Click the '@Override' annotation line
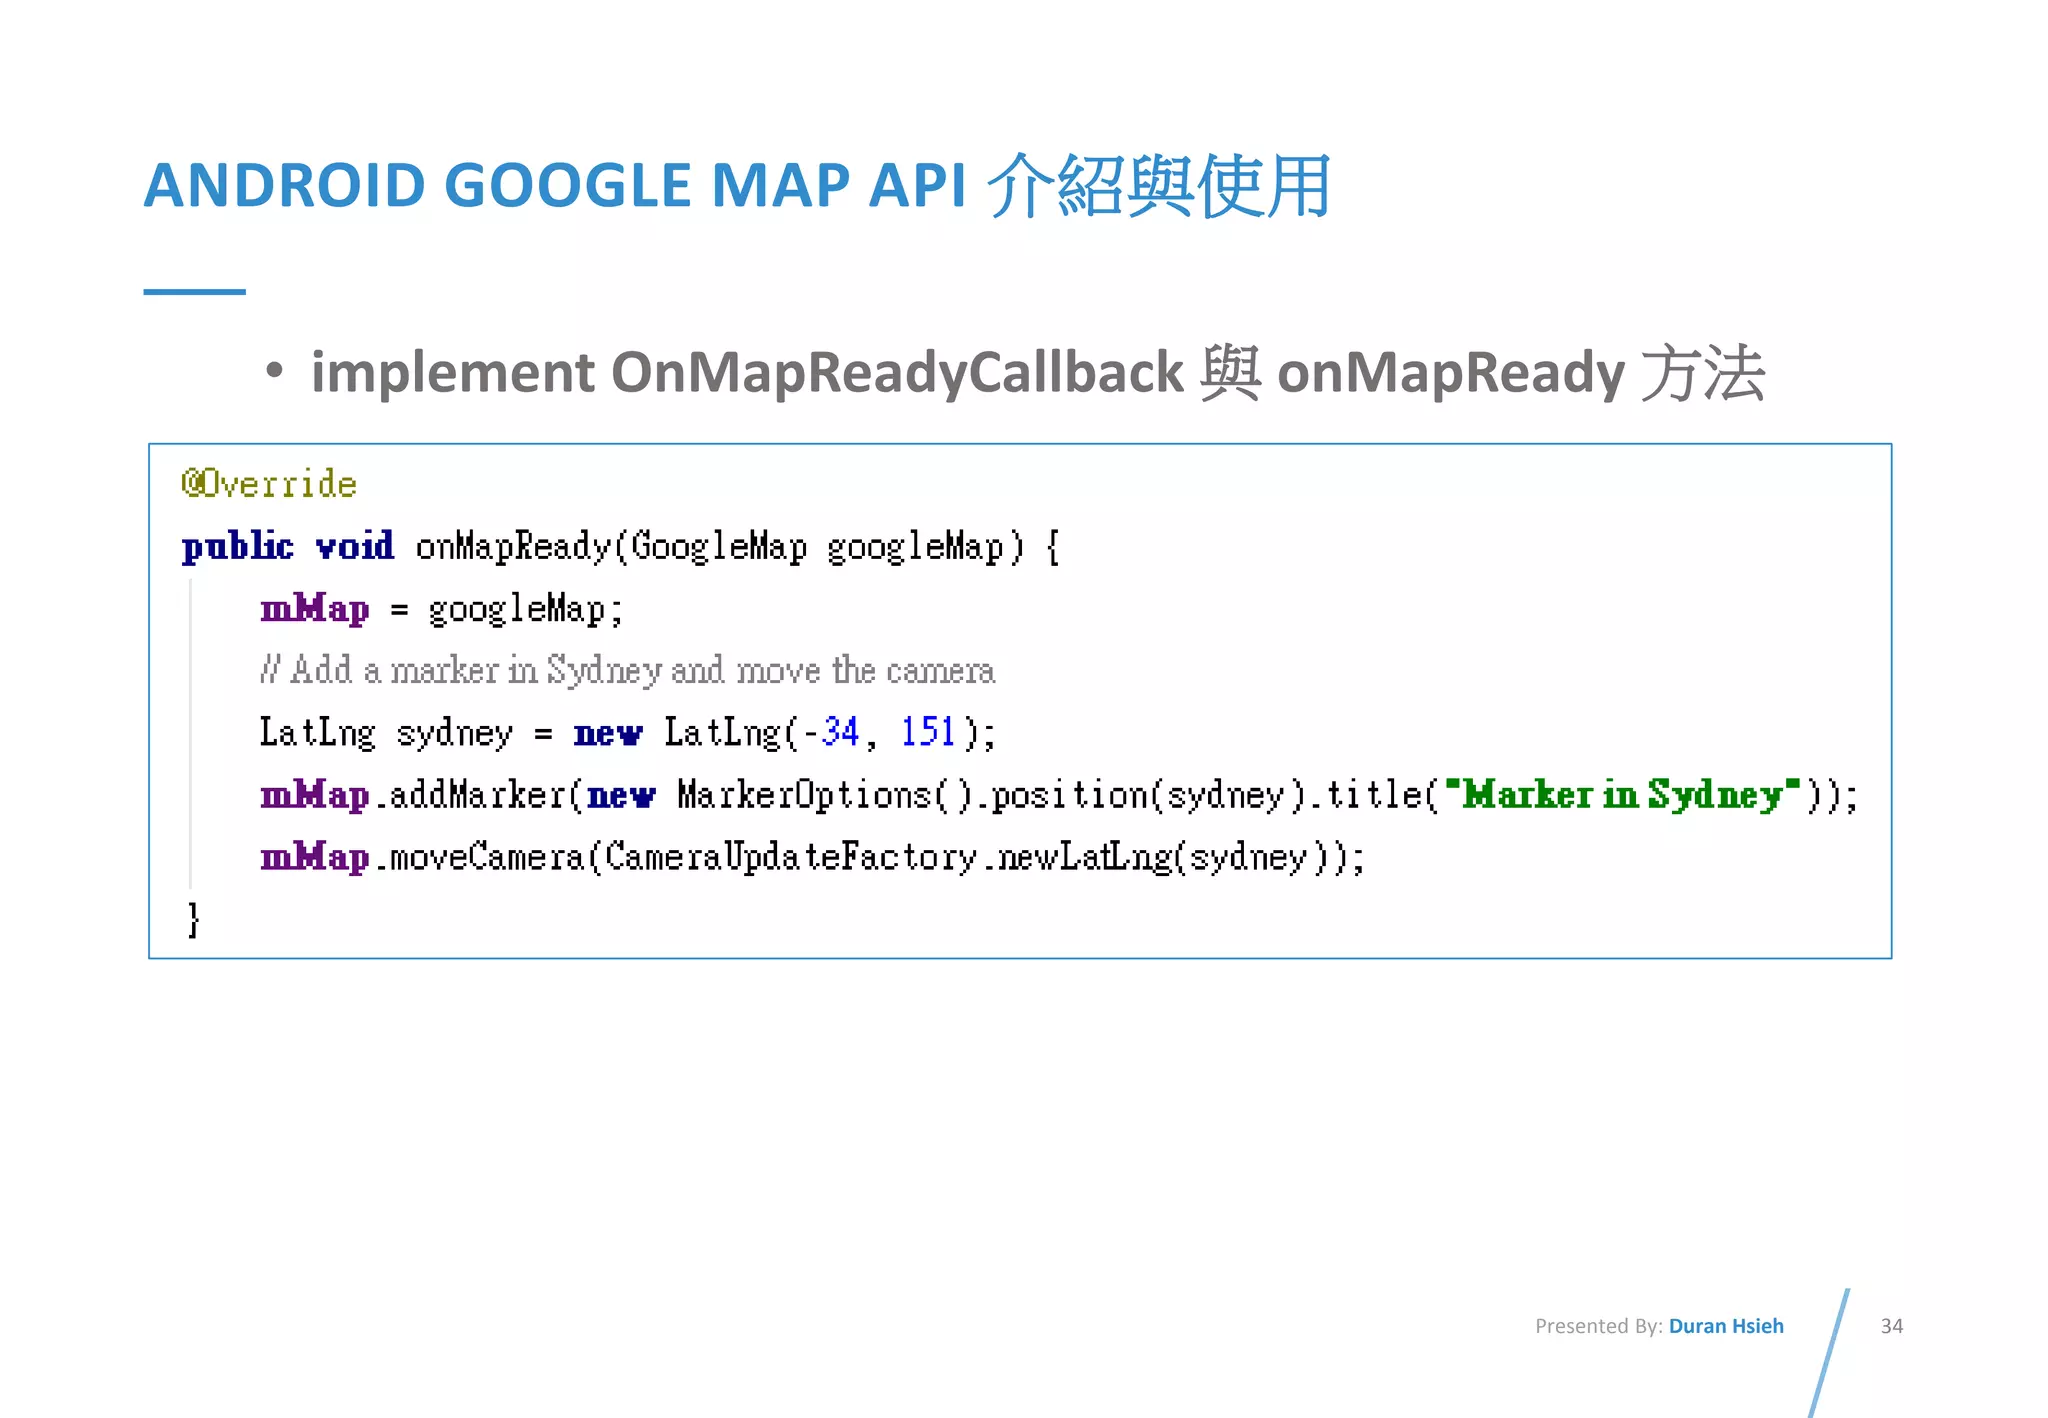The image size is (2048, 1418). coord(269,484)
